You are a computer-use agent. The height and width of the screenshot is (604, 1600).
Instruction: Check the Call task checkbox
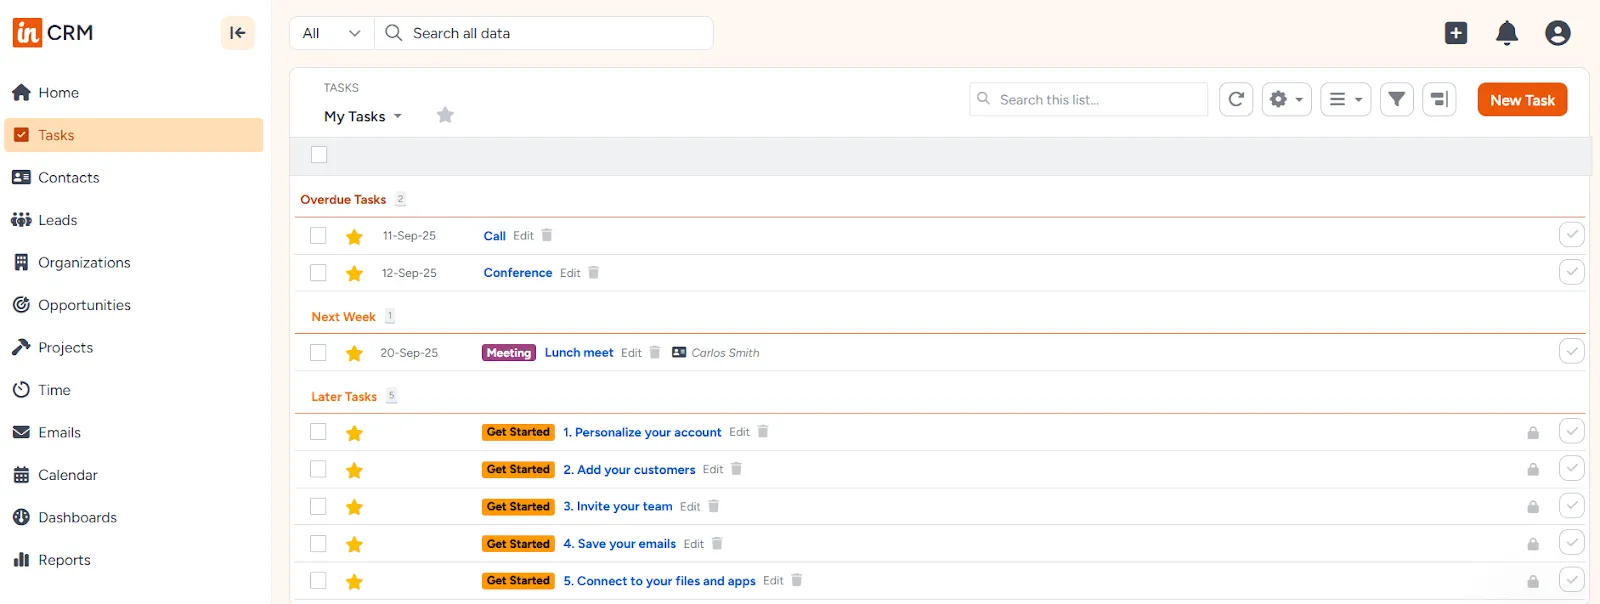coord(318,235)
